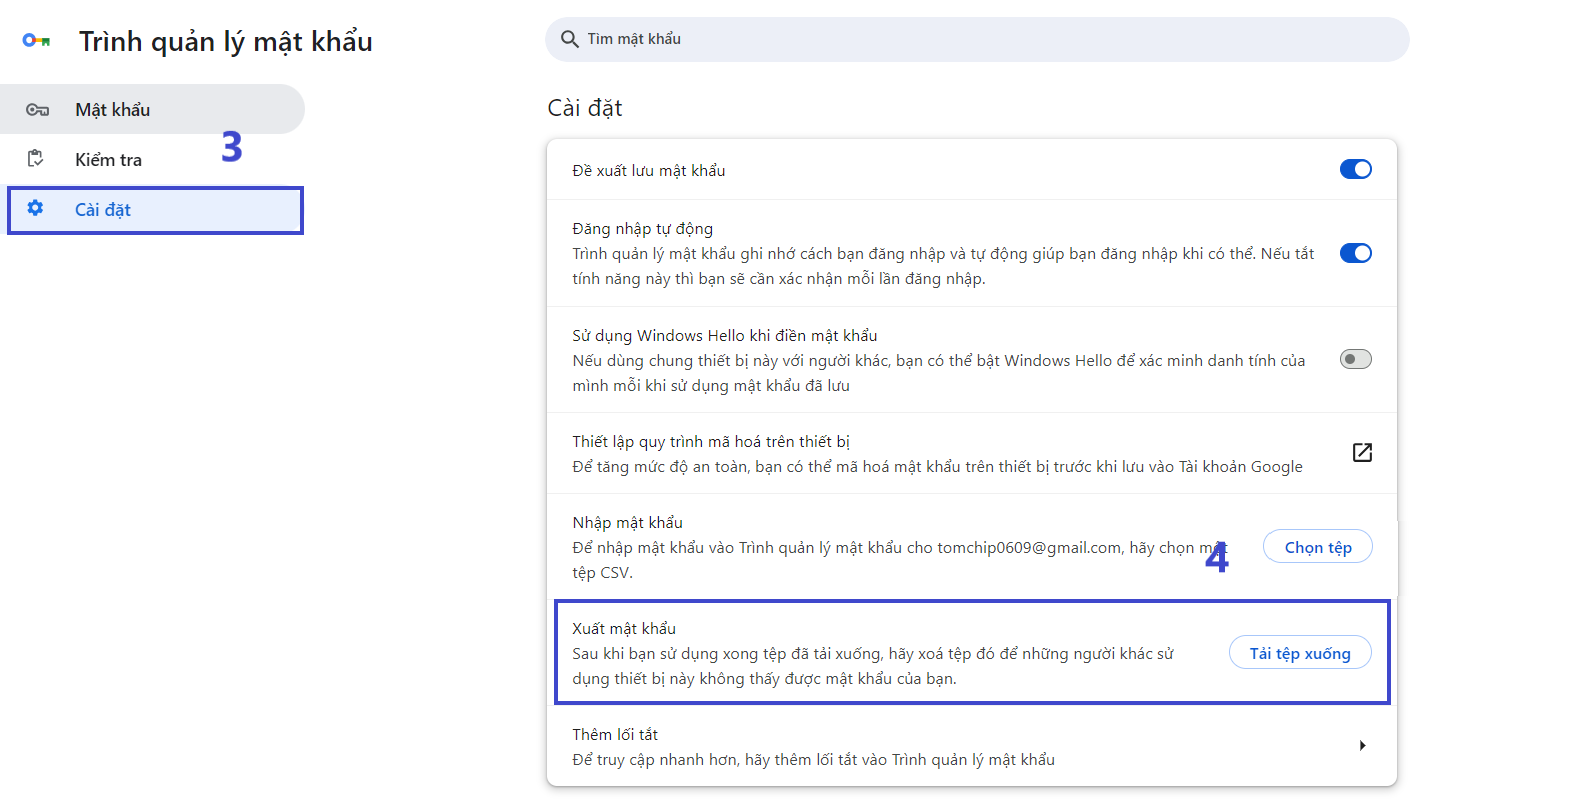The width and height of the screenshot is (1577, 806).
Task: Click the Password Manager key logo
Action: coord(37,40)
